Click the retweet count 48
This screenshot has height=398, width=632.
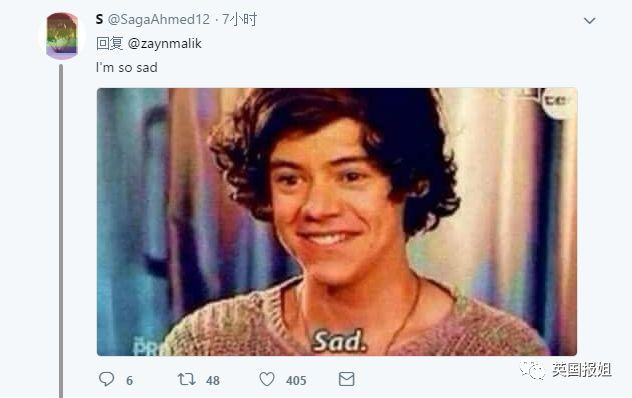pyautogui.click(x=213, y=380)
